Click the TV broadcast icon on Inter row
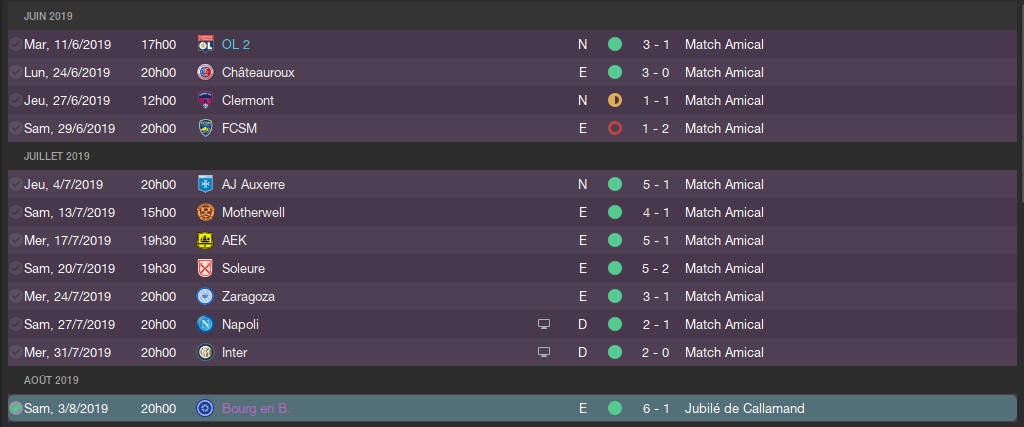Image resolution: width=1024 pixels, height=427 pixels. click(543, 353)
